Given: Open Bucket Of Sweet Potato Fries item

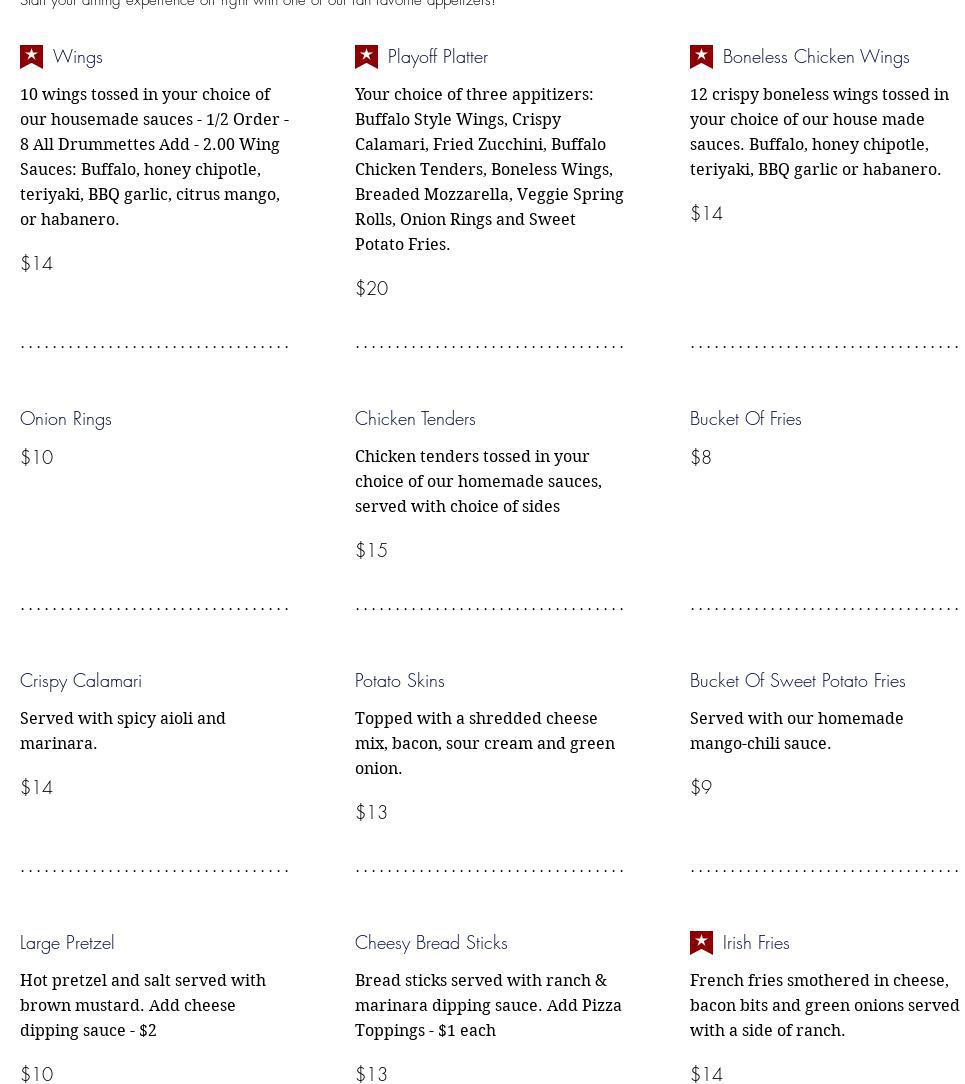Looking at the screenshot, I should tap(797, 681).
